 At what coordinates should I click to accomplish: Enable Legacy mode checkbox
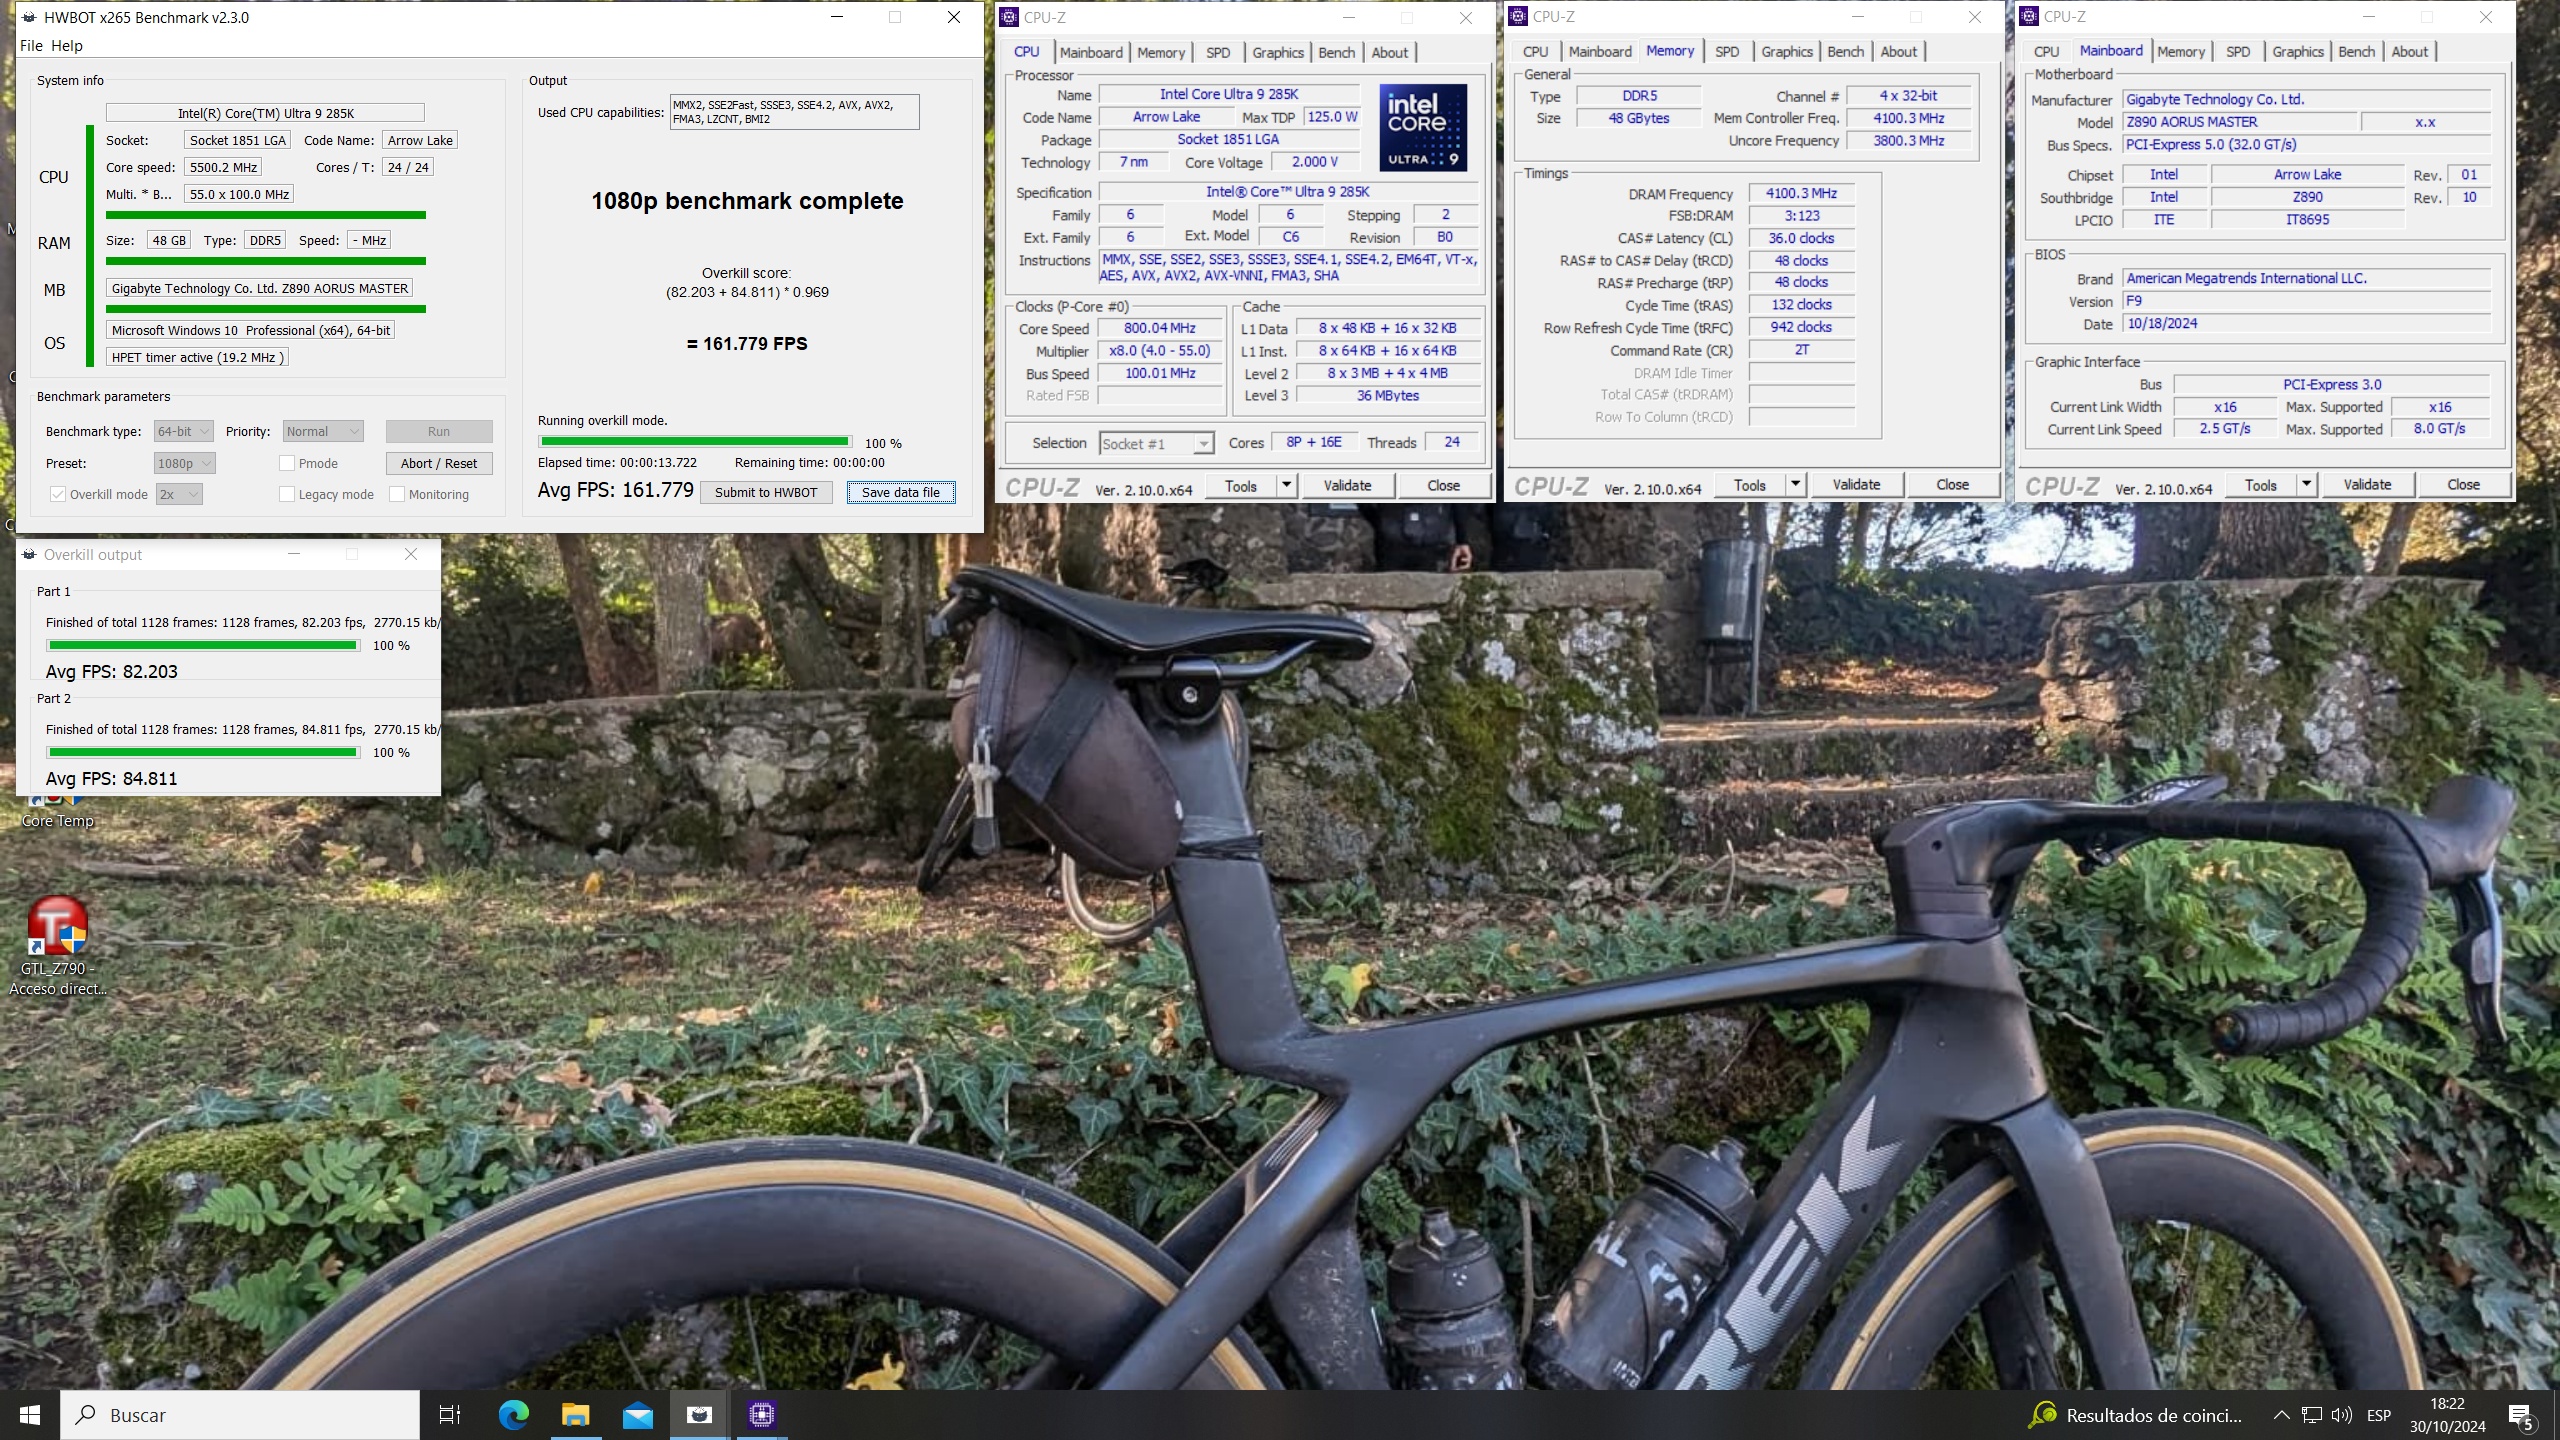click(x=287, y=494)
